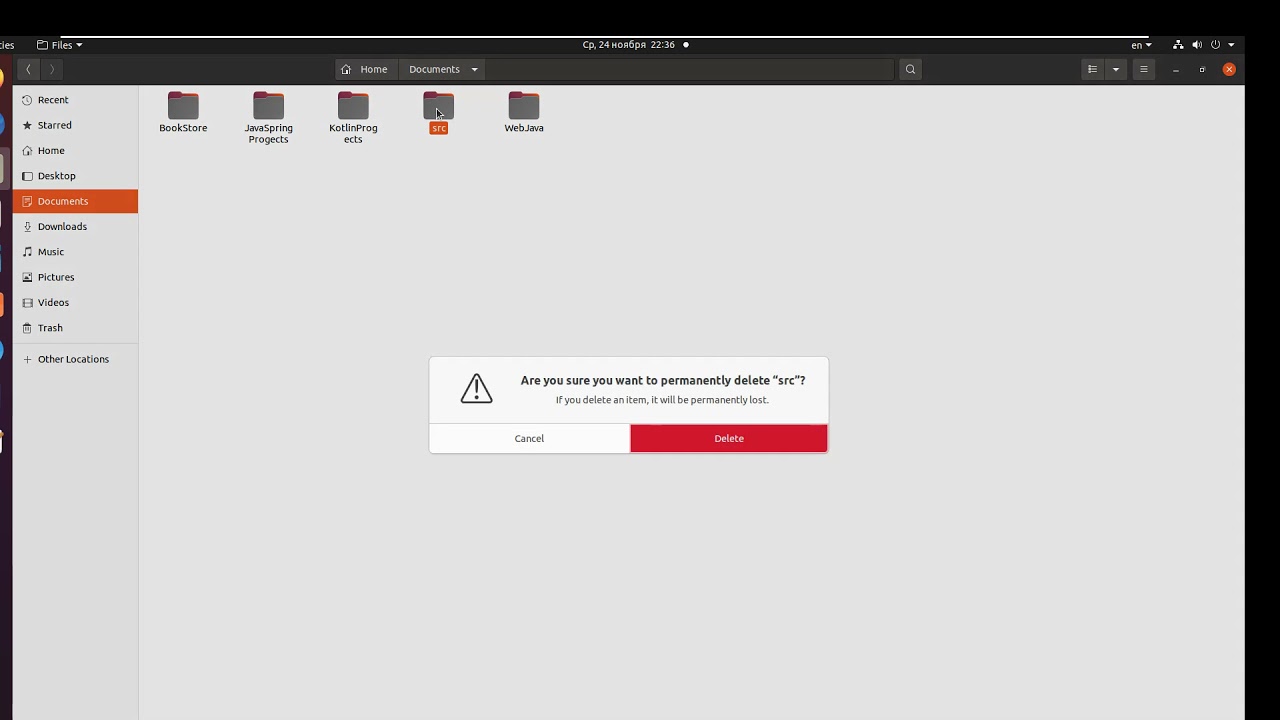The image size is (1280, 720).
Task: Click the Pictures icon in sidebar
Action: (27, 277)
